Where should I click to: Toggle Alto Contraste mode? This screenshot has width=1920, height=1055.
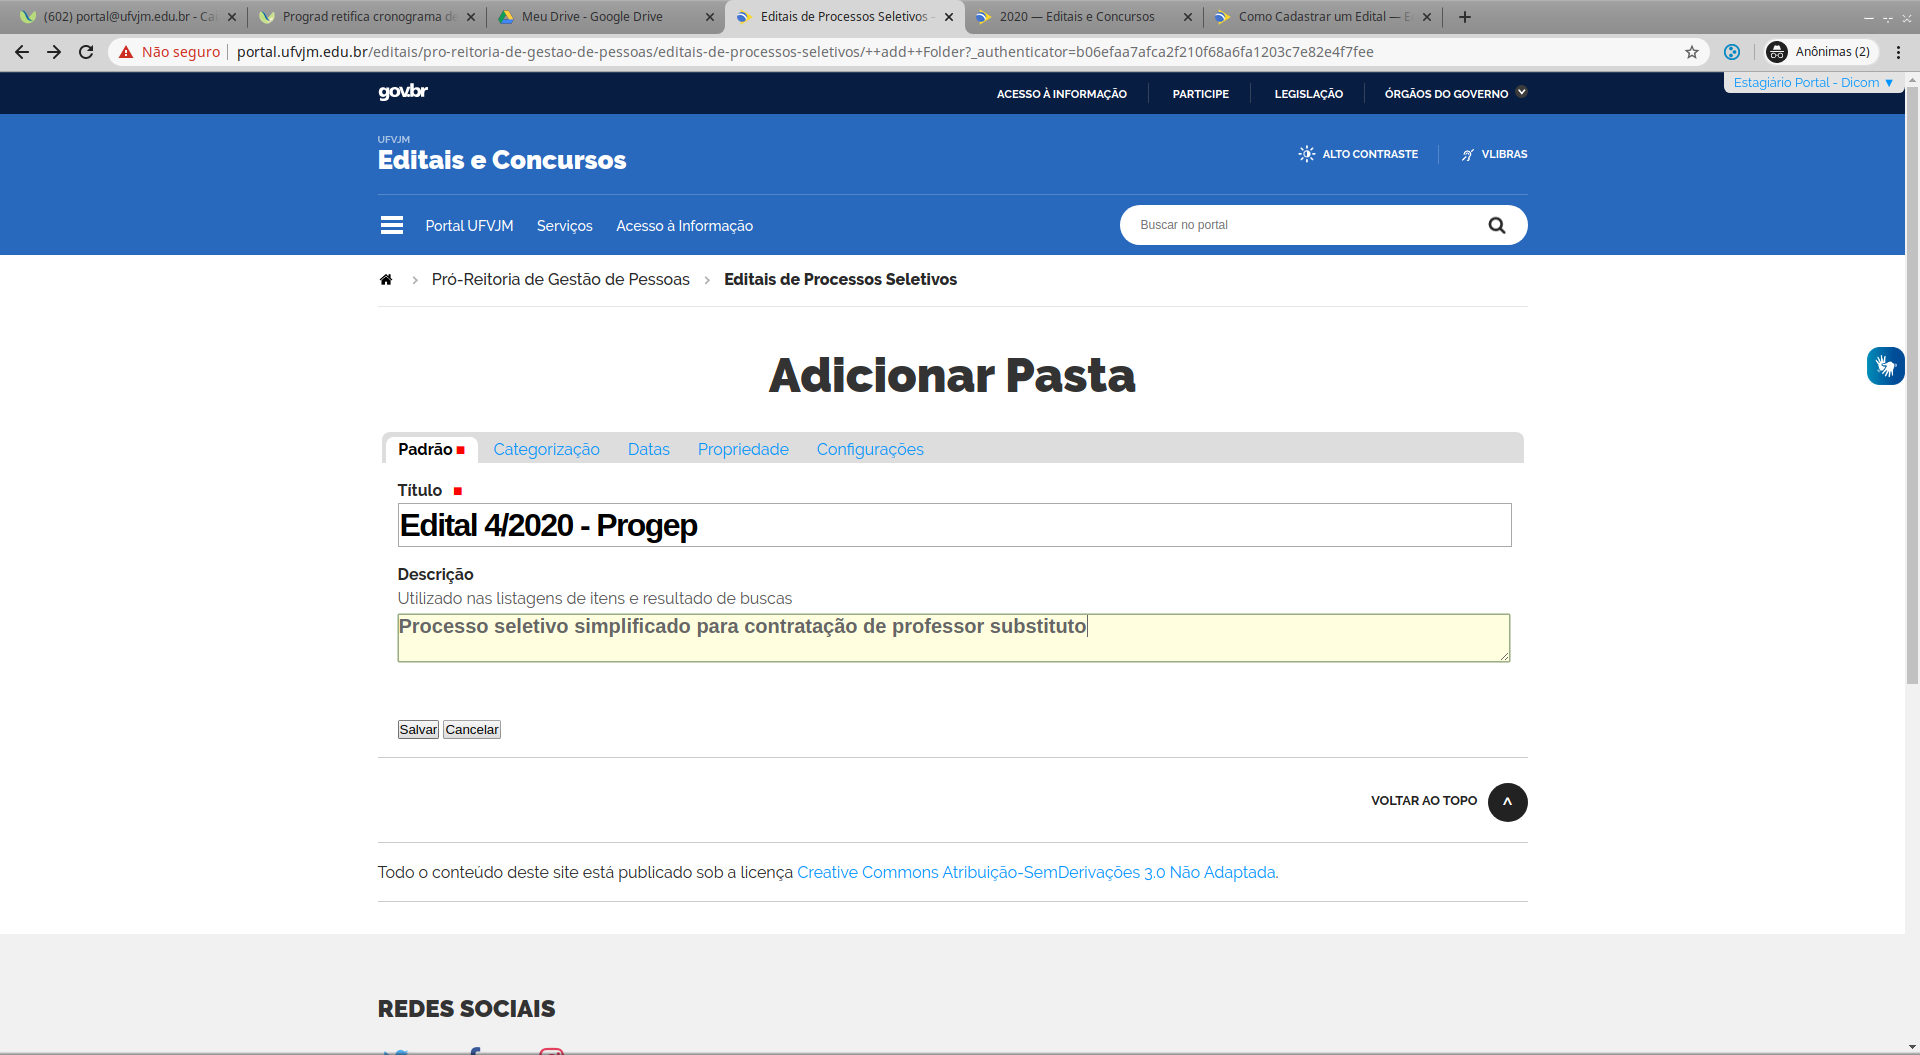(x=1358, y=154)
